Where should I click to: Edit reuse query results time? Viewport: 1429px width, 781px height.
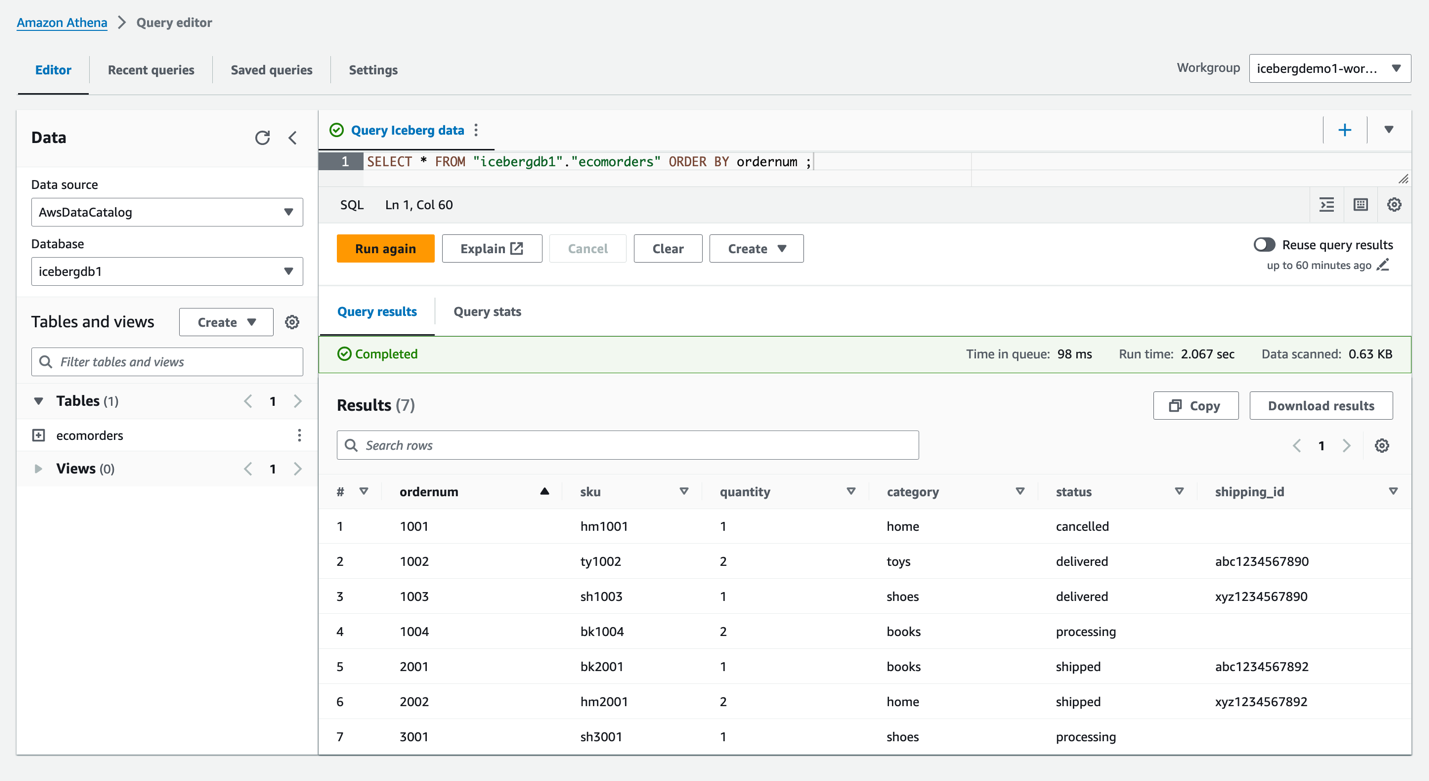(1383, 265)
